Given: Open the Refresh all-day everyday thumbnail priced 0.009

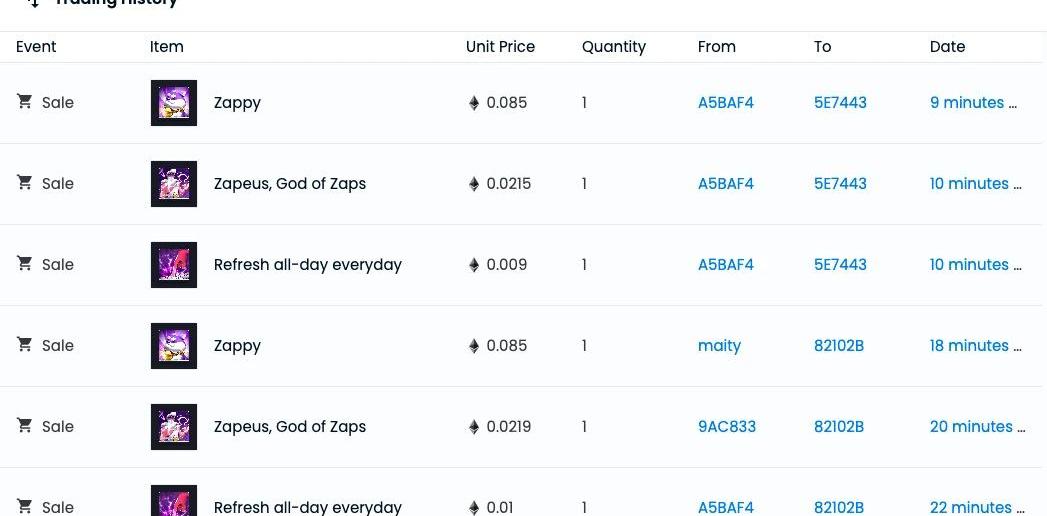Looking at the screenshot, I should tap(174, 265).
